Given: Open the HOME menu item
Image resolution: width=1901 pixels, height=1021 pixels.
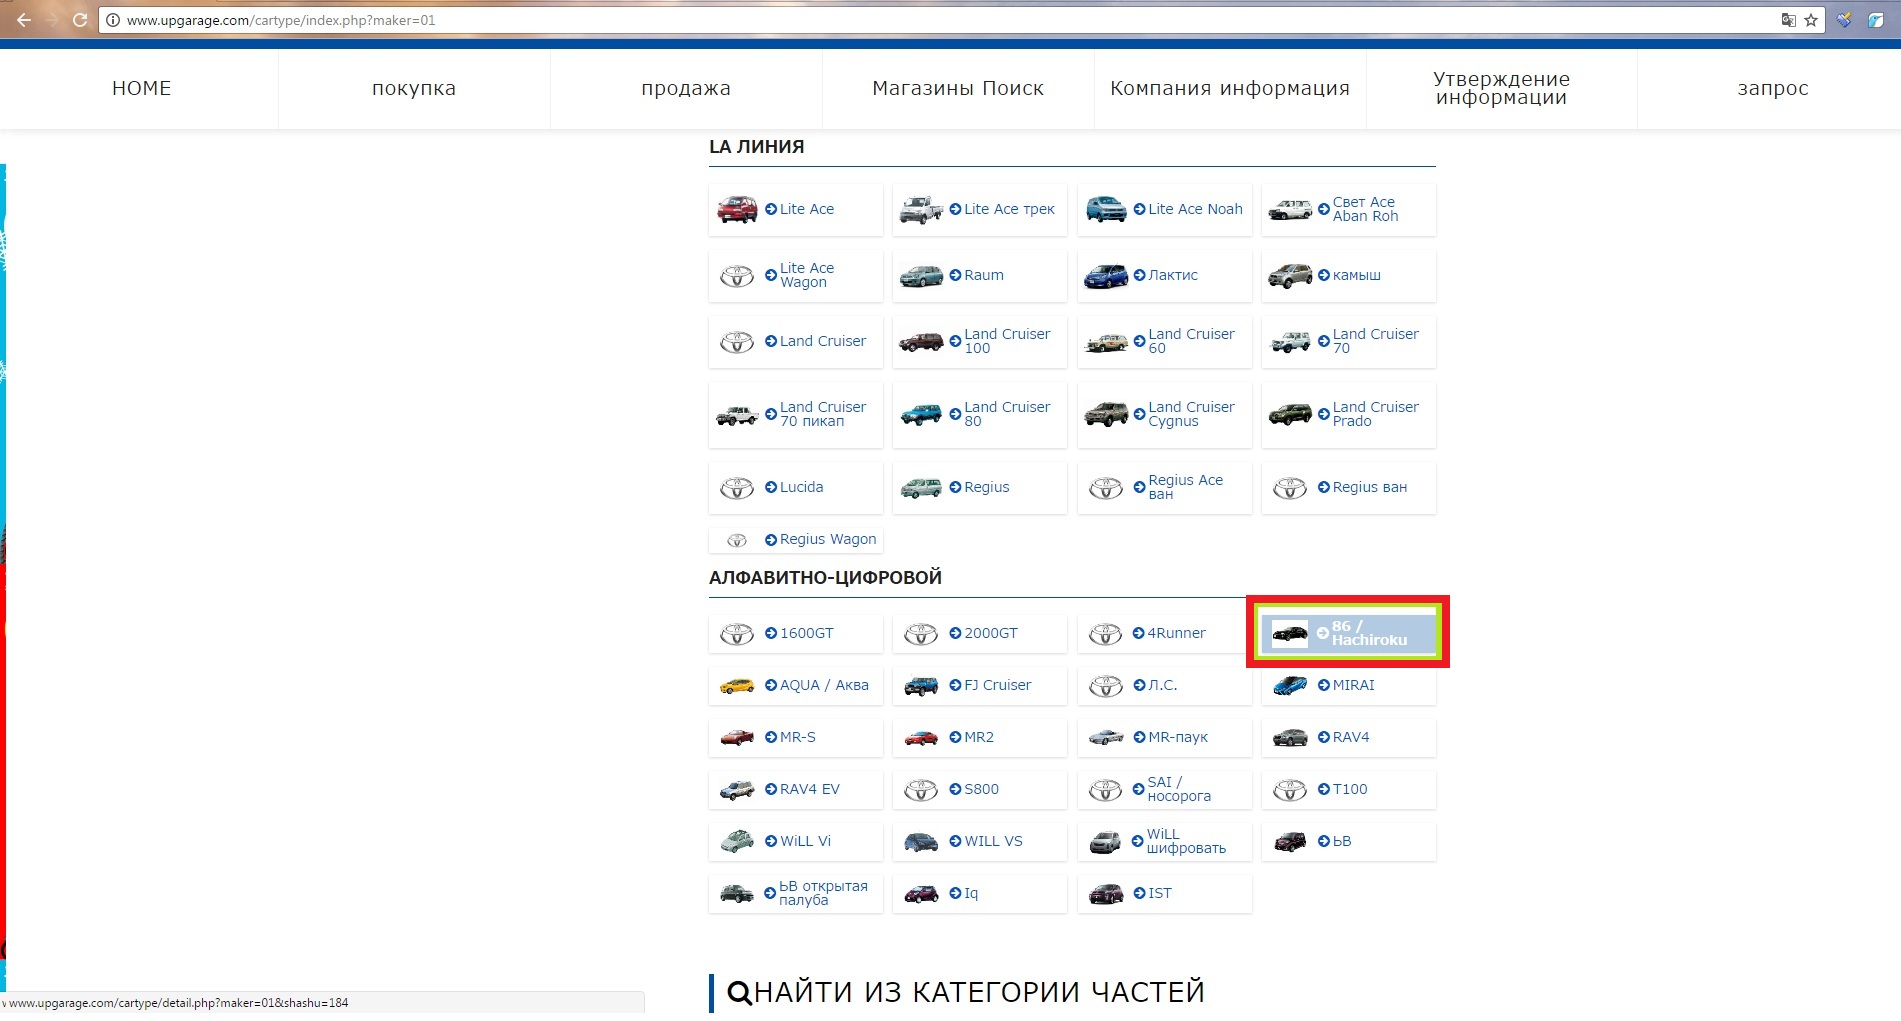Looking at the screenshot, I should (x=141, y=88).
